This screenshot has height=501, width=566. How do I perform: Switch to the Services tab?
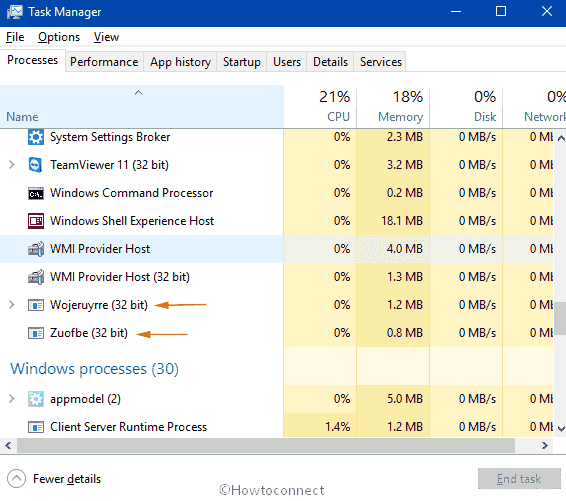coord(380,62)
